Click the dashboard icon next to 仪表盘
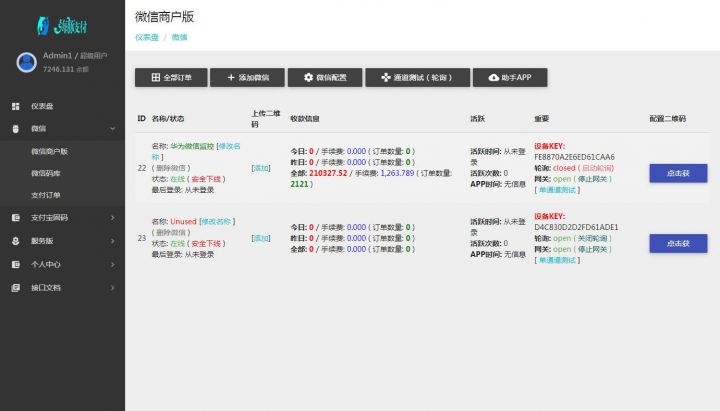Image resolution: width=720 pixels, height=411 pixels. pyautogui.click(x=16, y=106)
